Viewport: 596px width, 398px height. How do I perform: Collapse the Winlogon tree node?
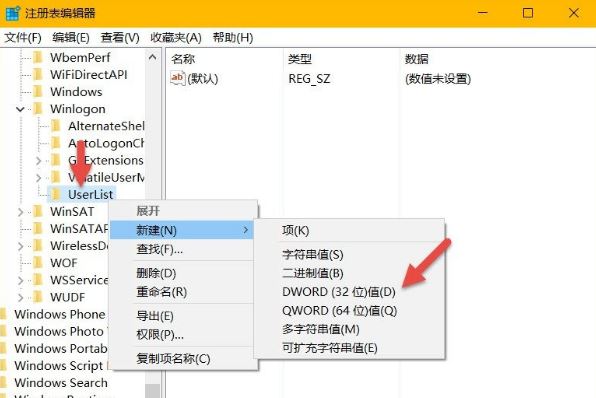point(21,109)
